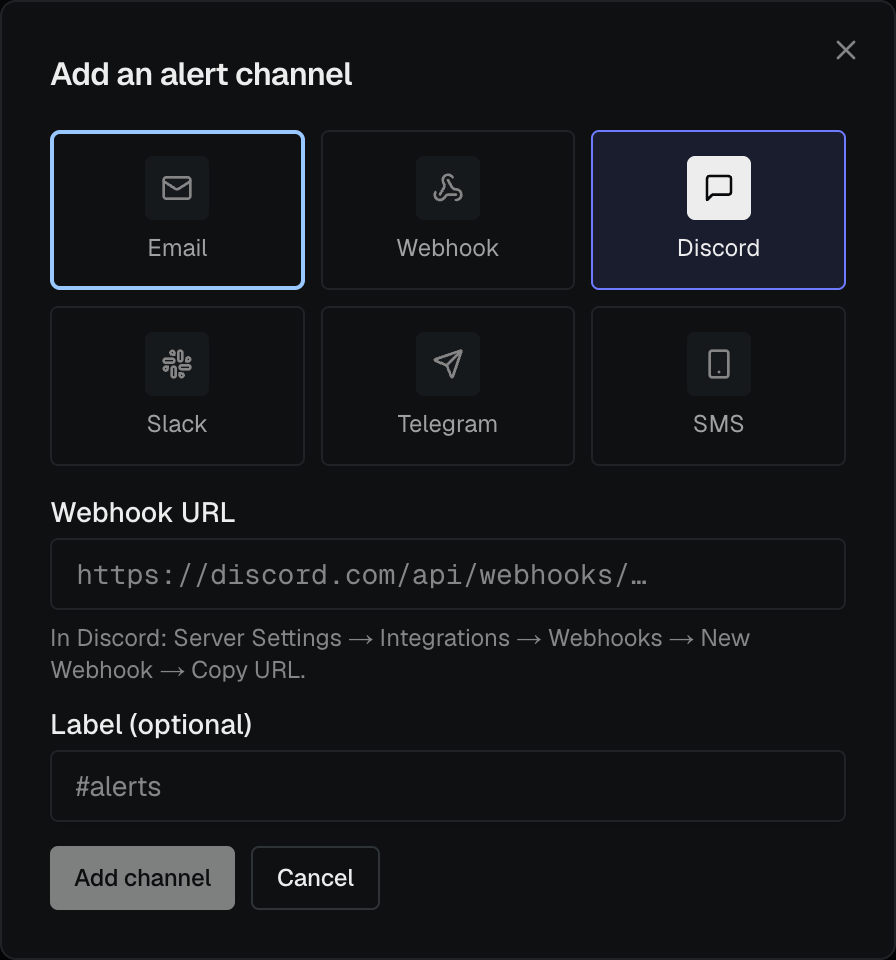Choose the Webhook channel option
Screen dimensions: 896x960
(448, 210)
